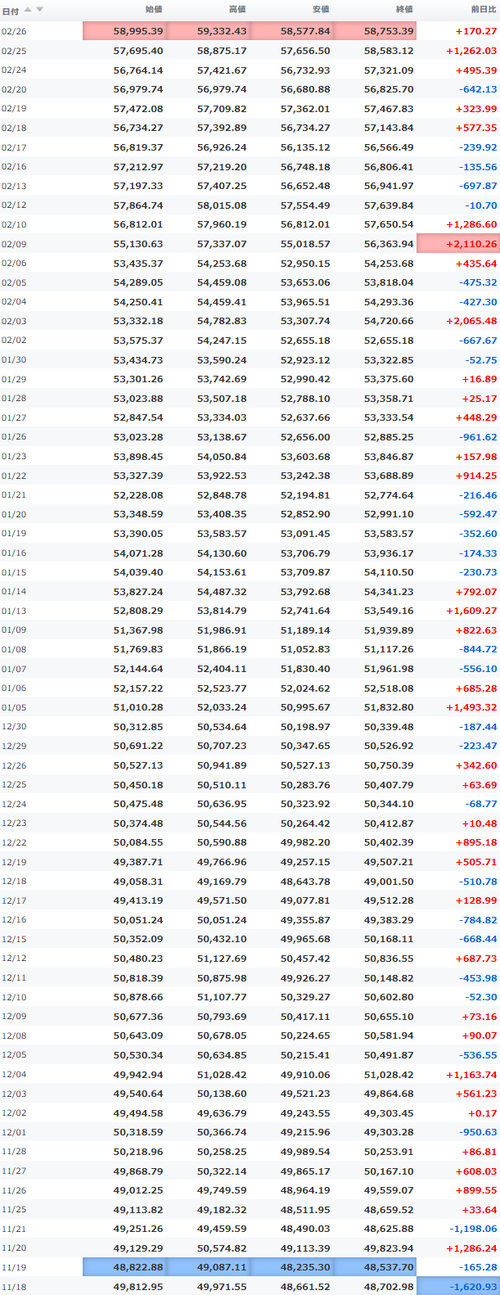Click the 安値 column header

pyautogui.click(x=320, y=9)
